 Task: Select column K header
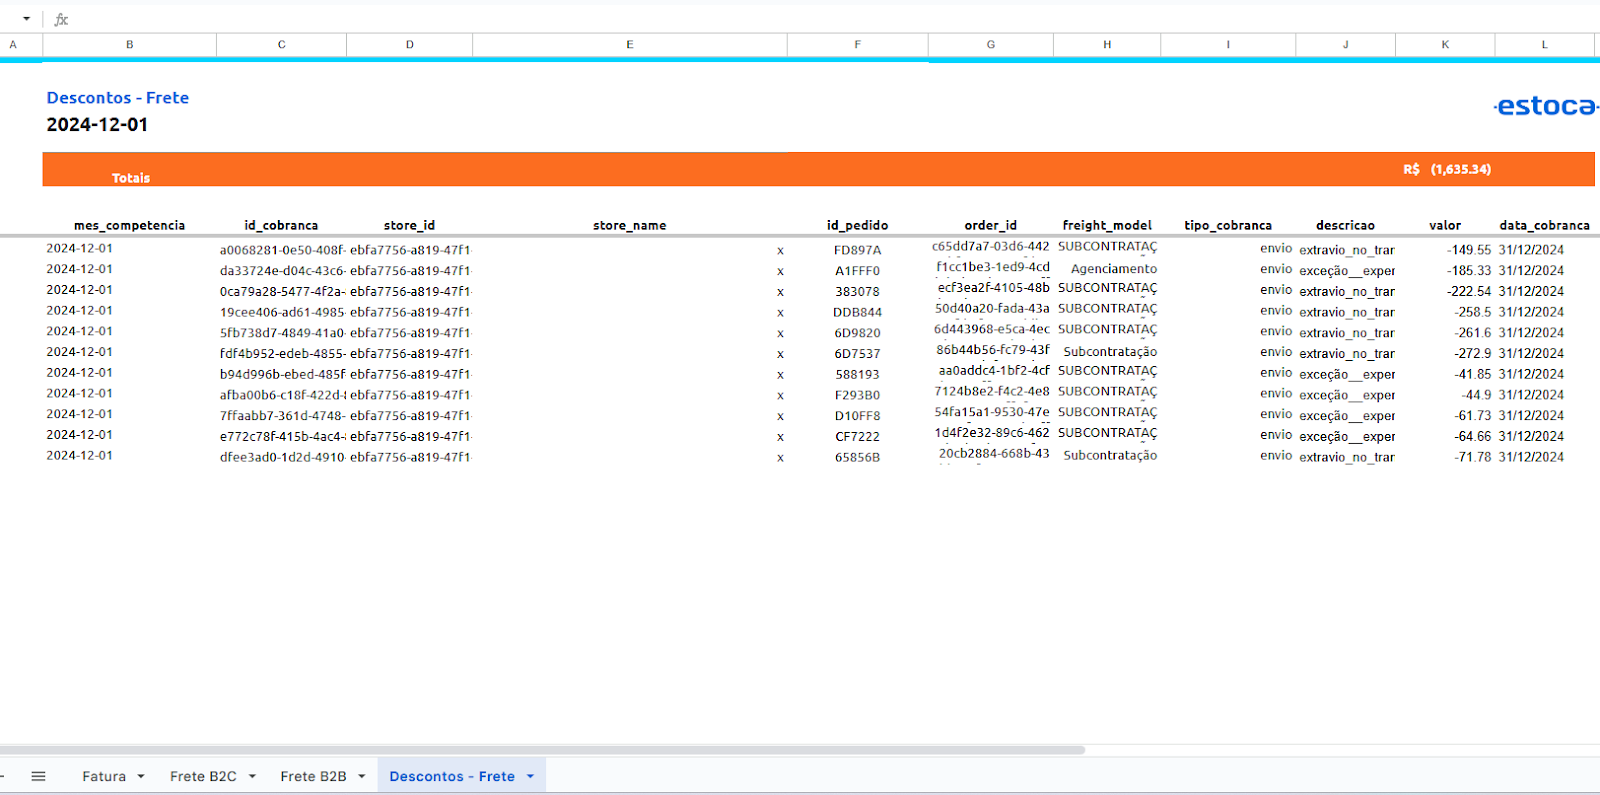tap(1444, 44)
